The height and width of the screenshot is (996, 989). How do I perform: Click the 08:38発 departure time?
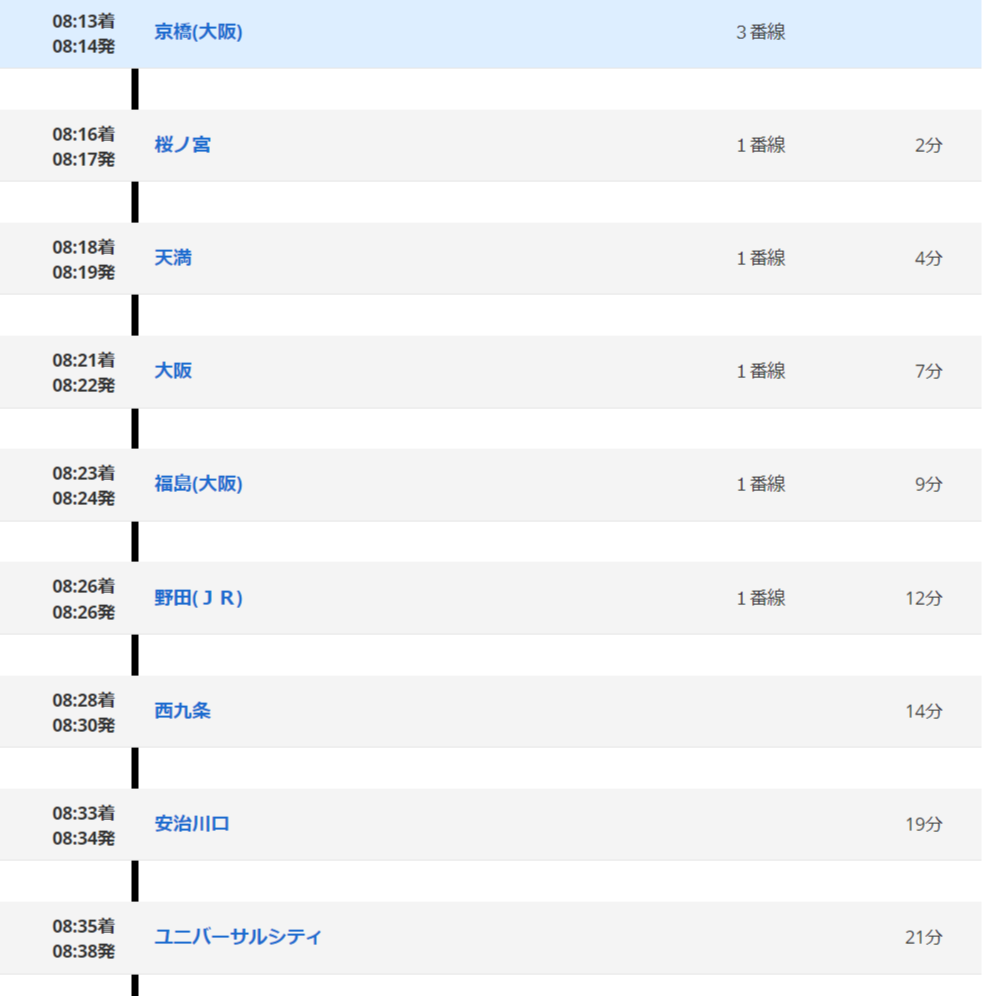tap(84, 951)
